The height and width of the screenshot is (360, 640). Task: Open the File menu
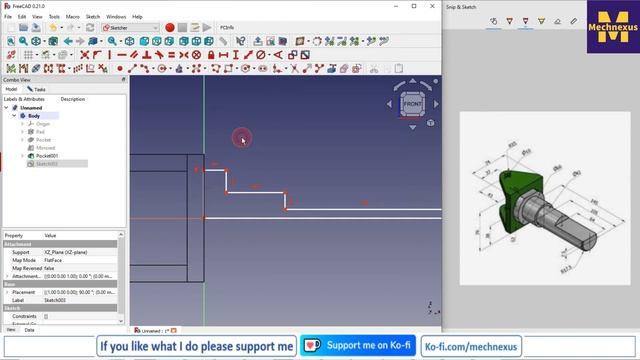tap(8, 17)
